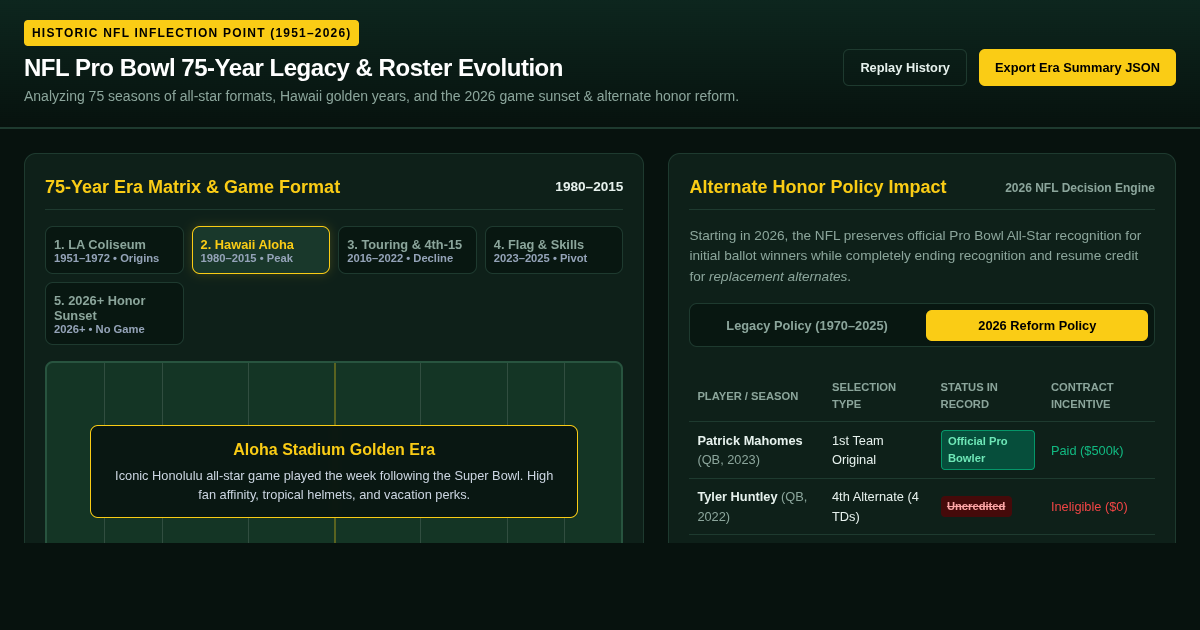This screenshot has width=1200, height=630.
Task: Click the 75-Year Era Matrix & Game Format heading
Action: tap(193, 187)
